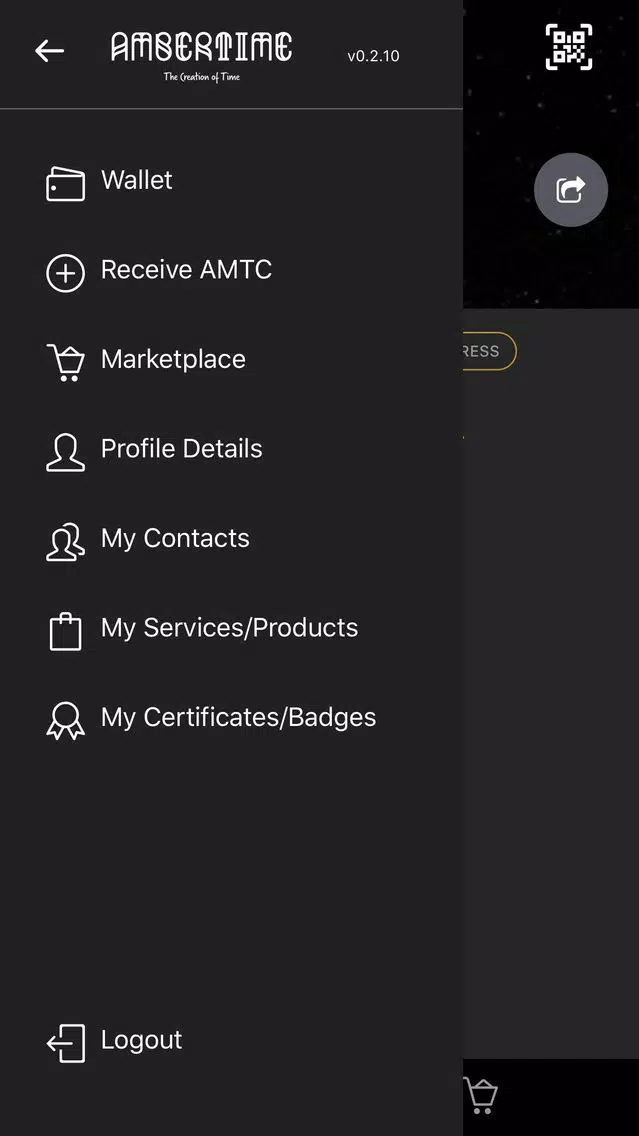Click the shopping cart Marketplace icon
Viewport: 639px width, 1136px height.
click(65, 362)
